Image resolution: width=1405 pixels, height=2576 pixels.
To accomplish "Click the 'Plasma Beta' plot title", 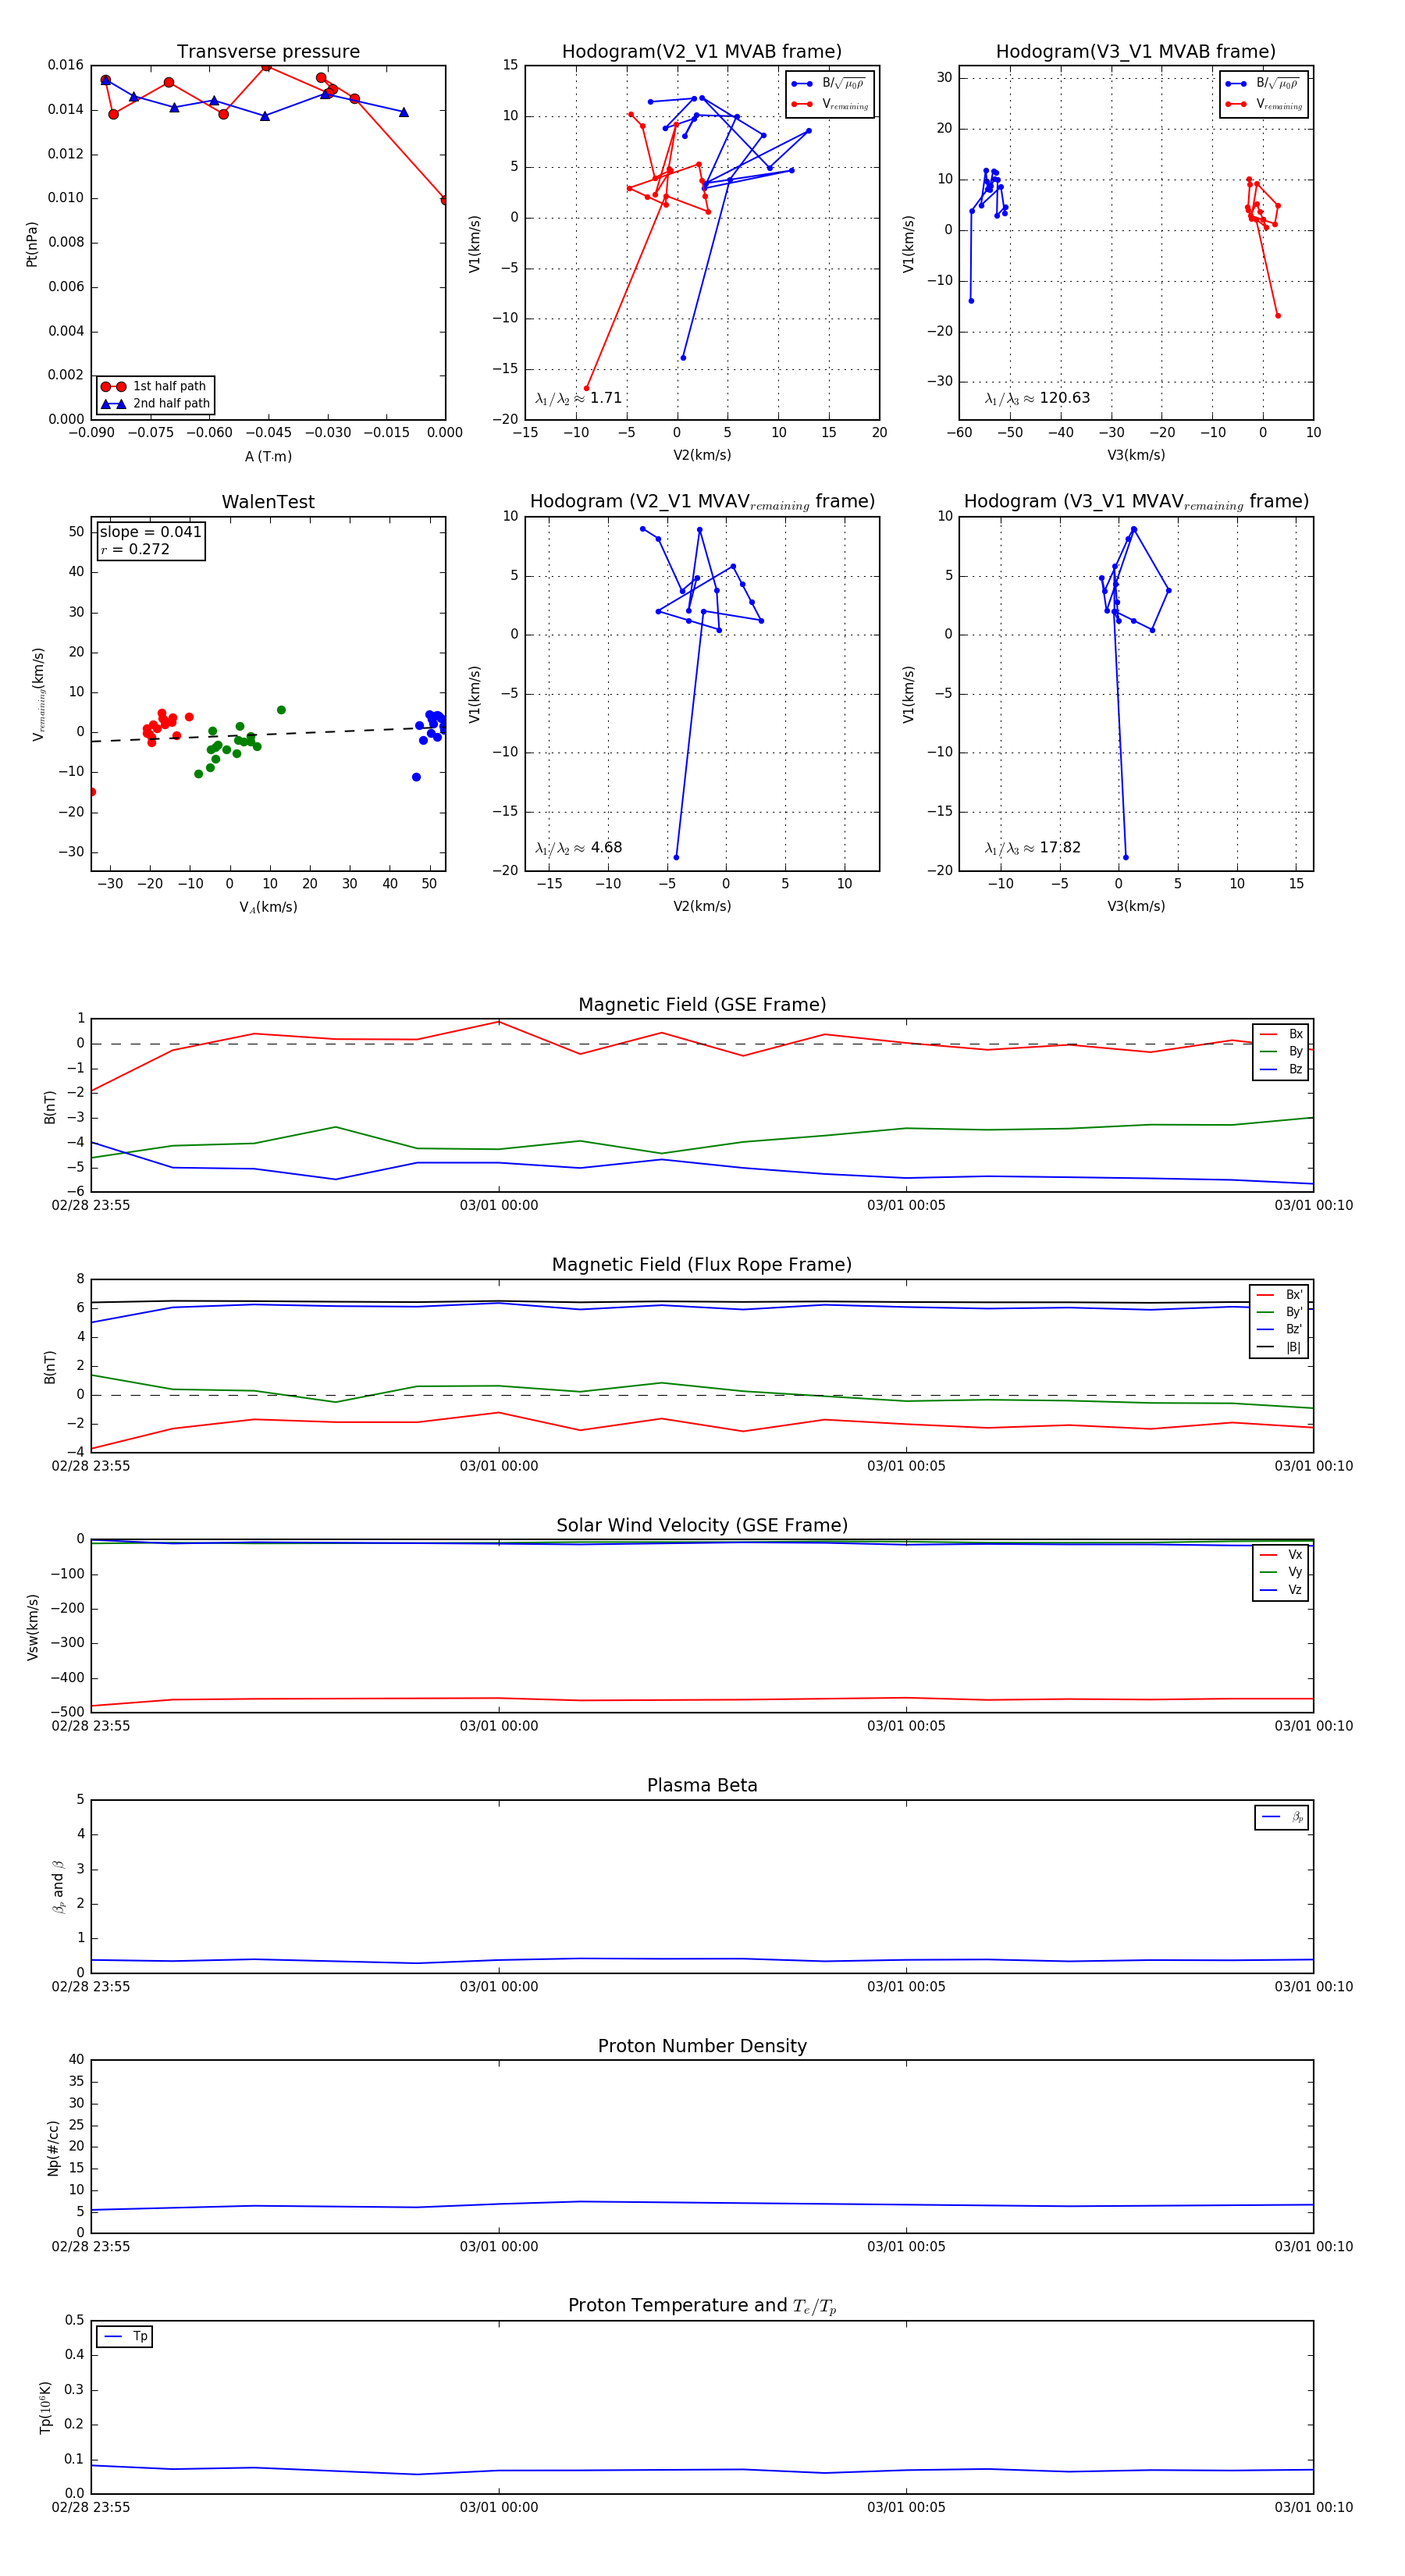I will 702,1785.
